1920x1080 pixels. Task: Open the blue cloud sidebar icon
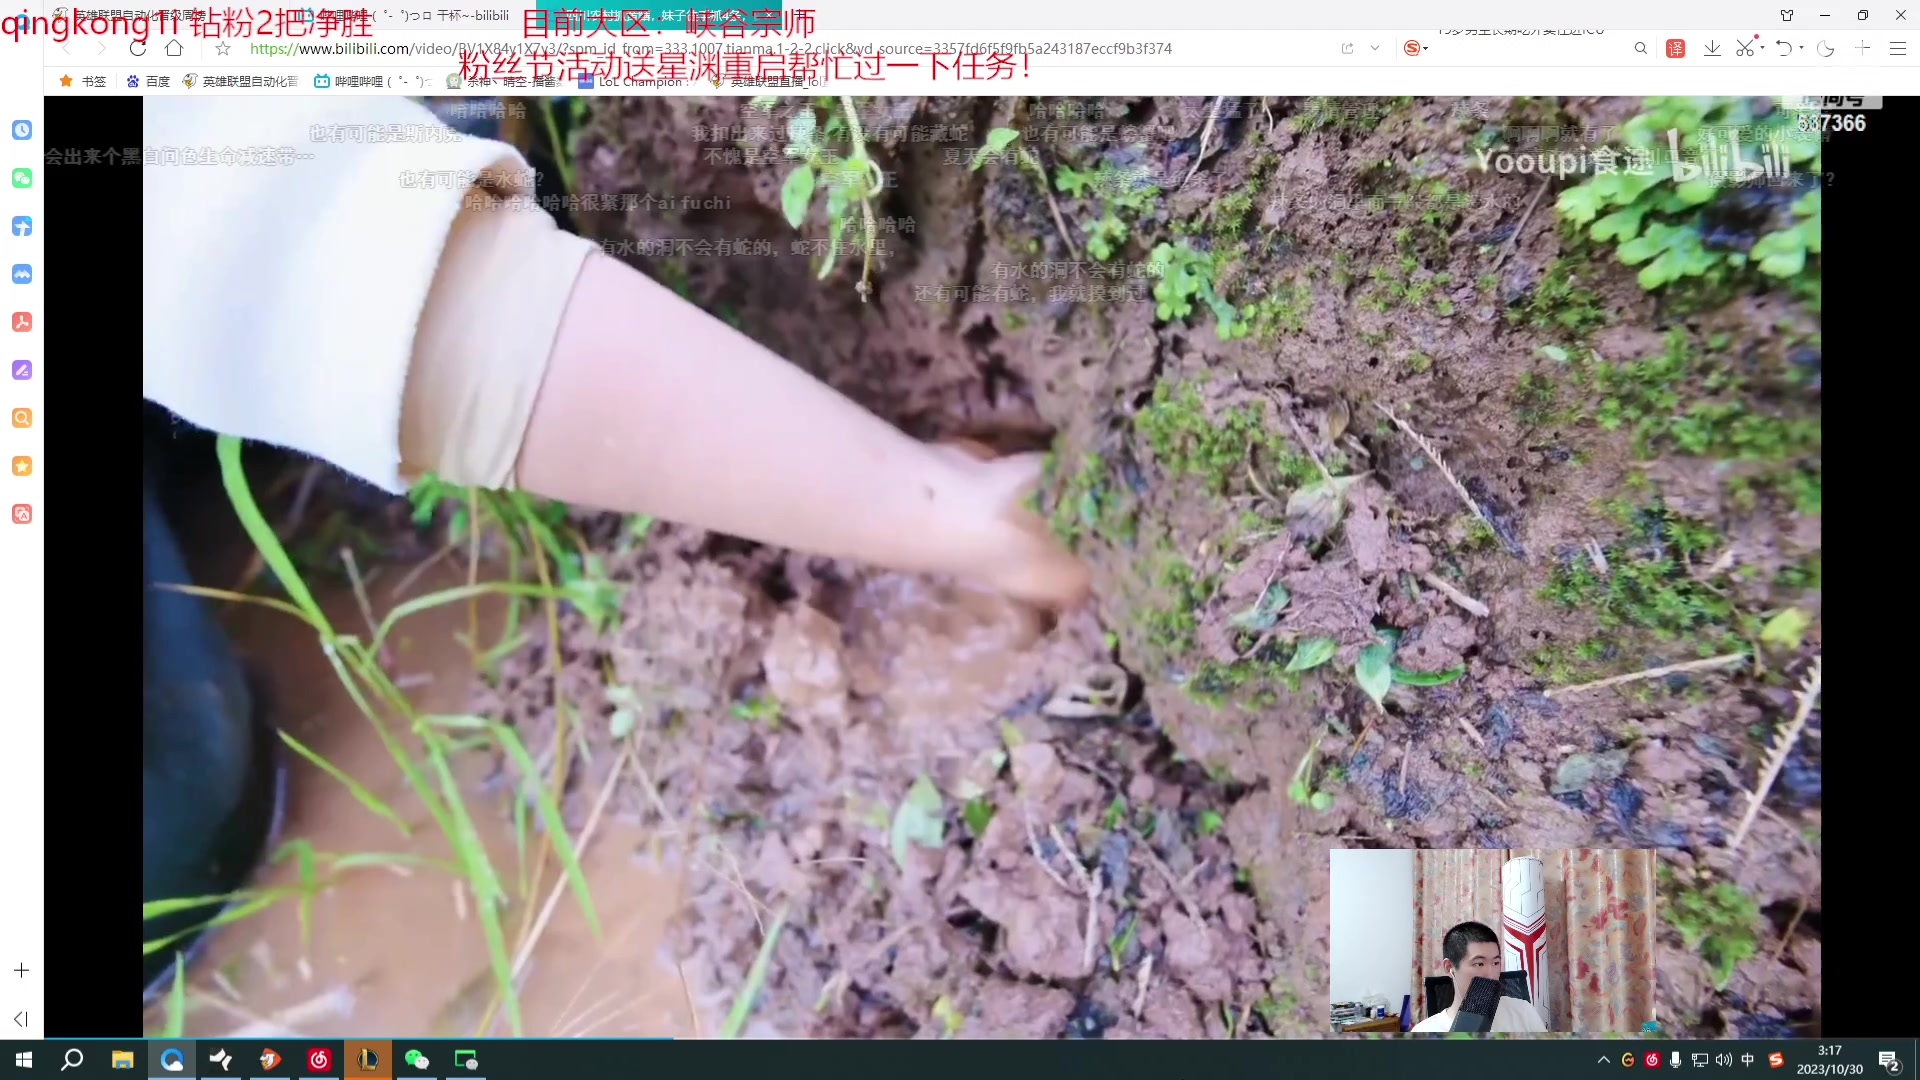pos(22,274)
